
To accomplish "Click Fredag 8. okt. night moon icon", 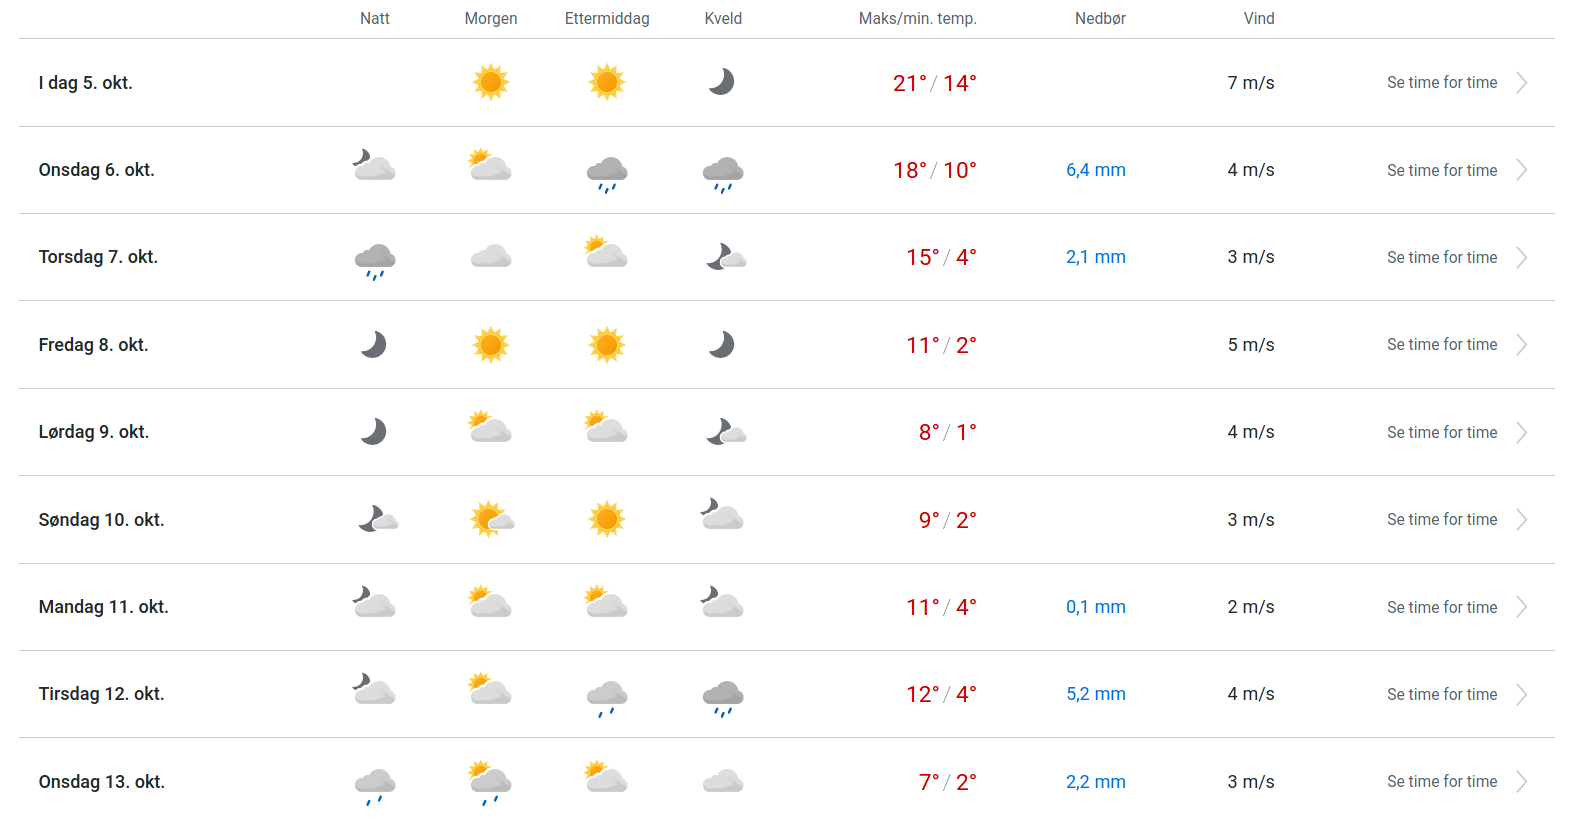I will click(x=374, y=345).
